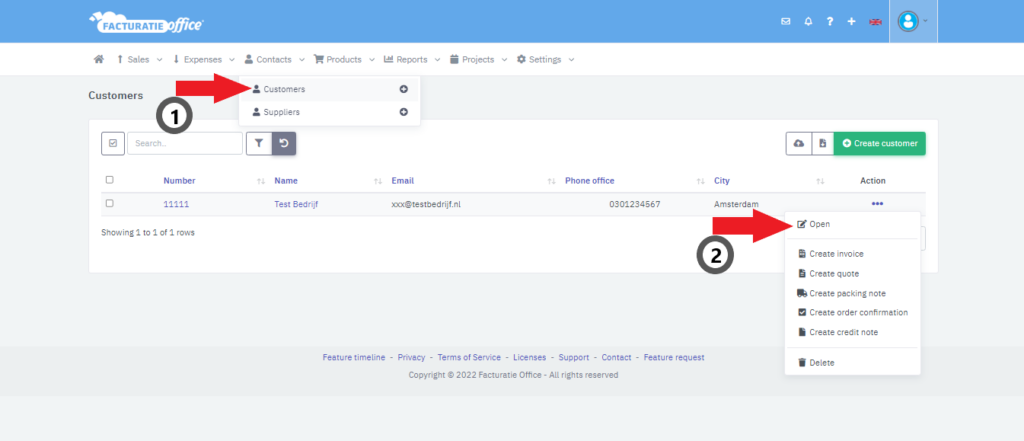
Task: Expand the Reports menu
Action: (x=411, y=59)
